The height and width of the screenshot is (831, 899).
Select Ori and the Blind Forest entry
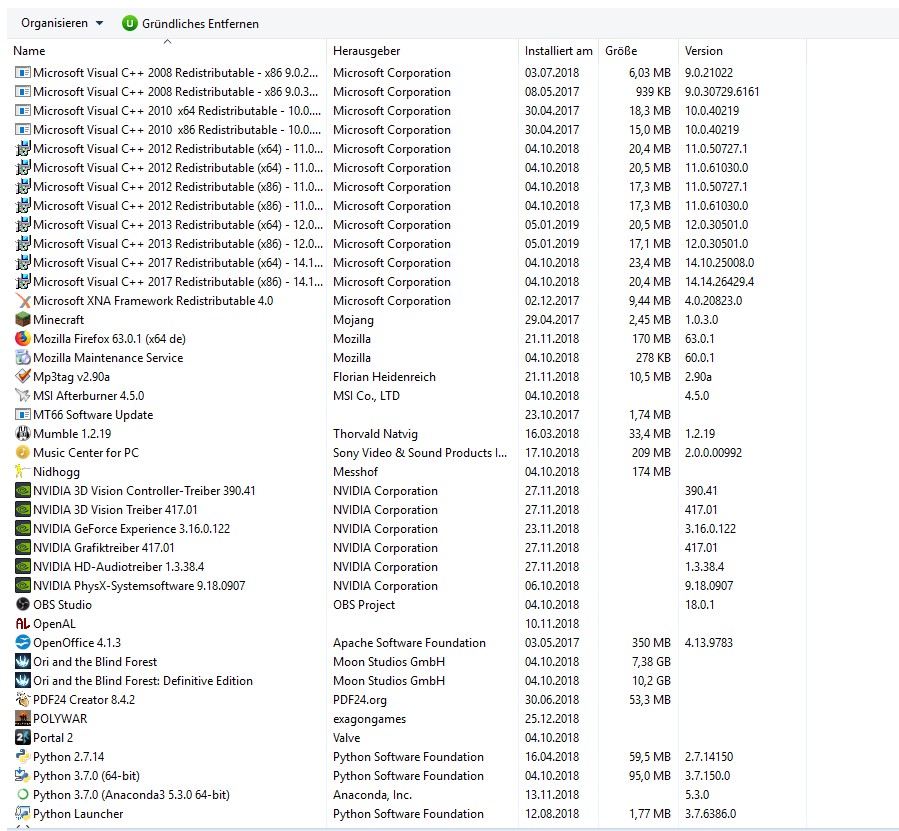[95, 661]
